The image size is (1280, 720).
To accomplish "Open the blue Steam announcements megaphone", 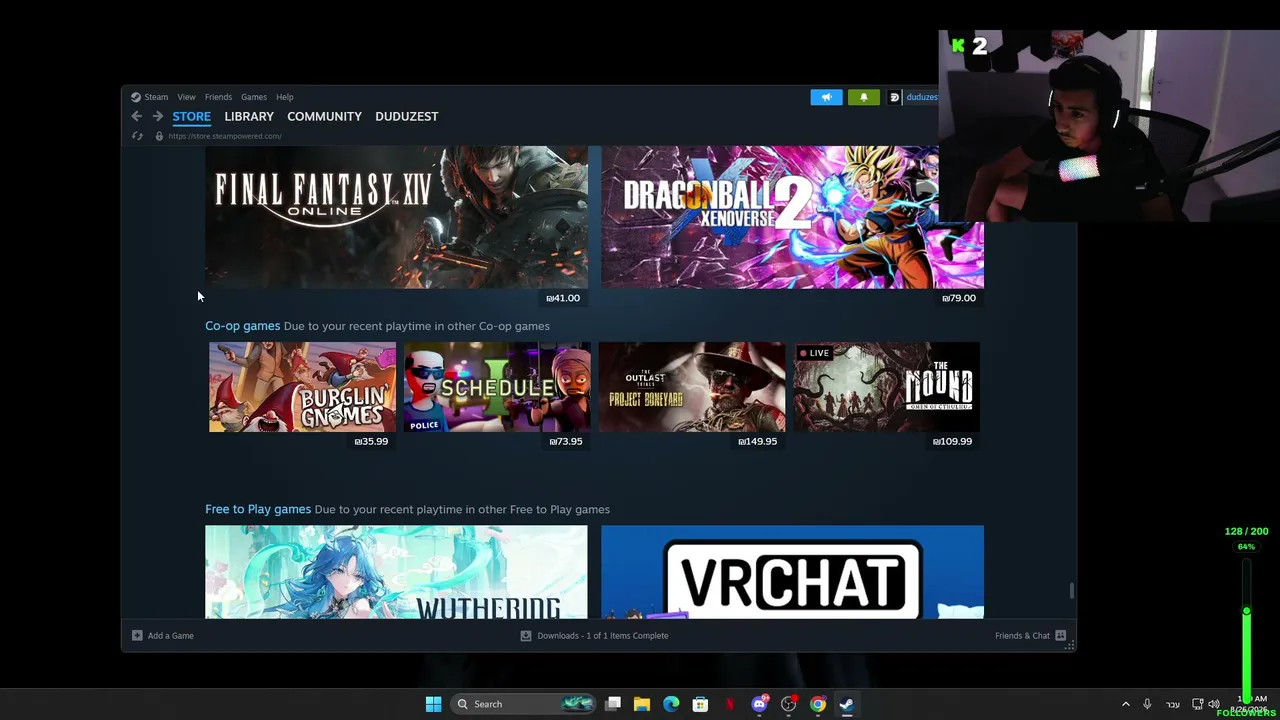I will (826, 97).
